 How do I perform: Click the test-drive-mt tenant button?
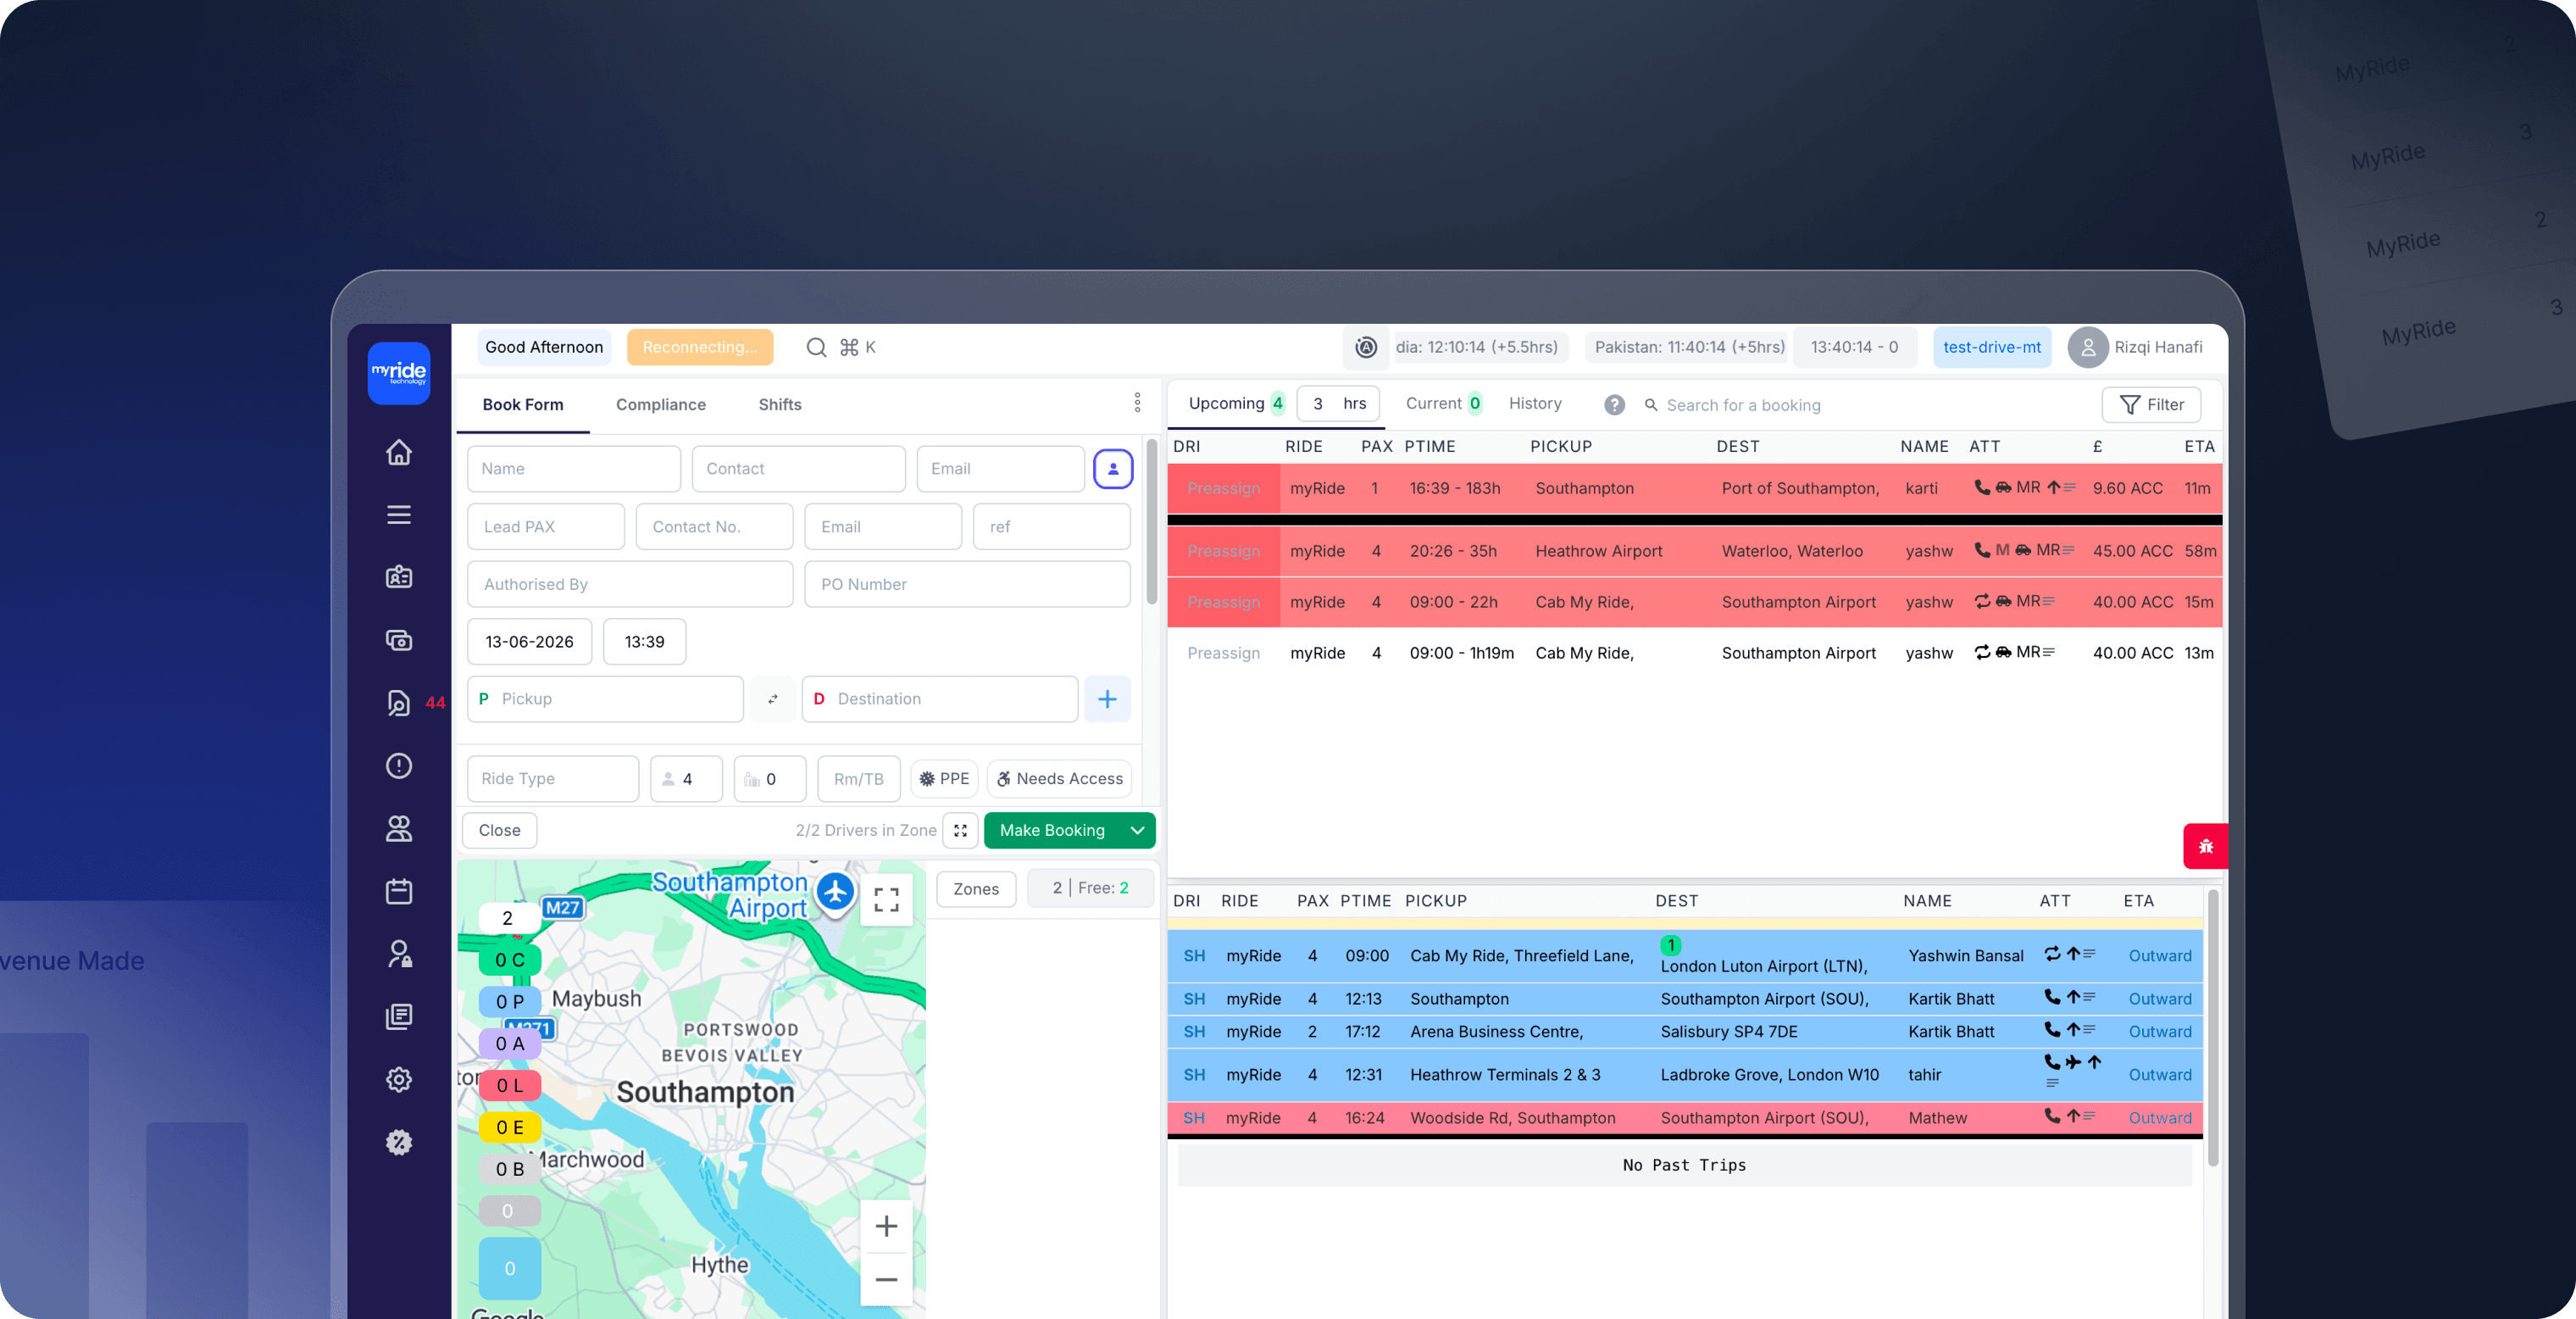click(1992, 347)
